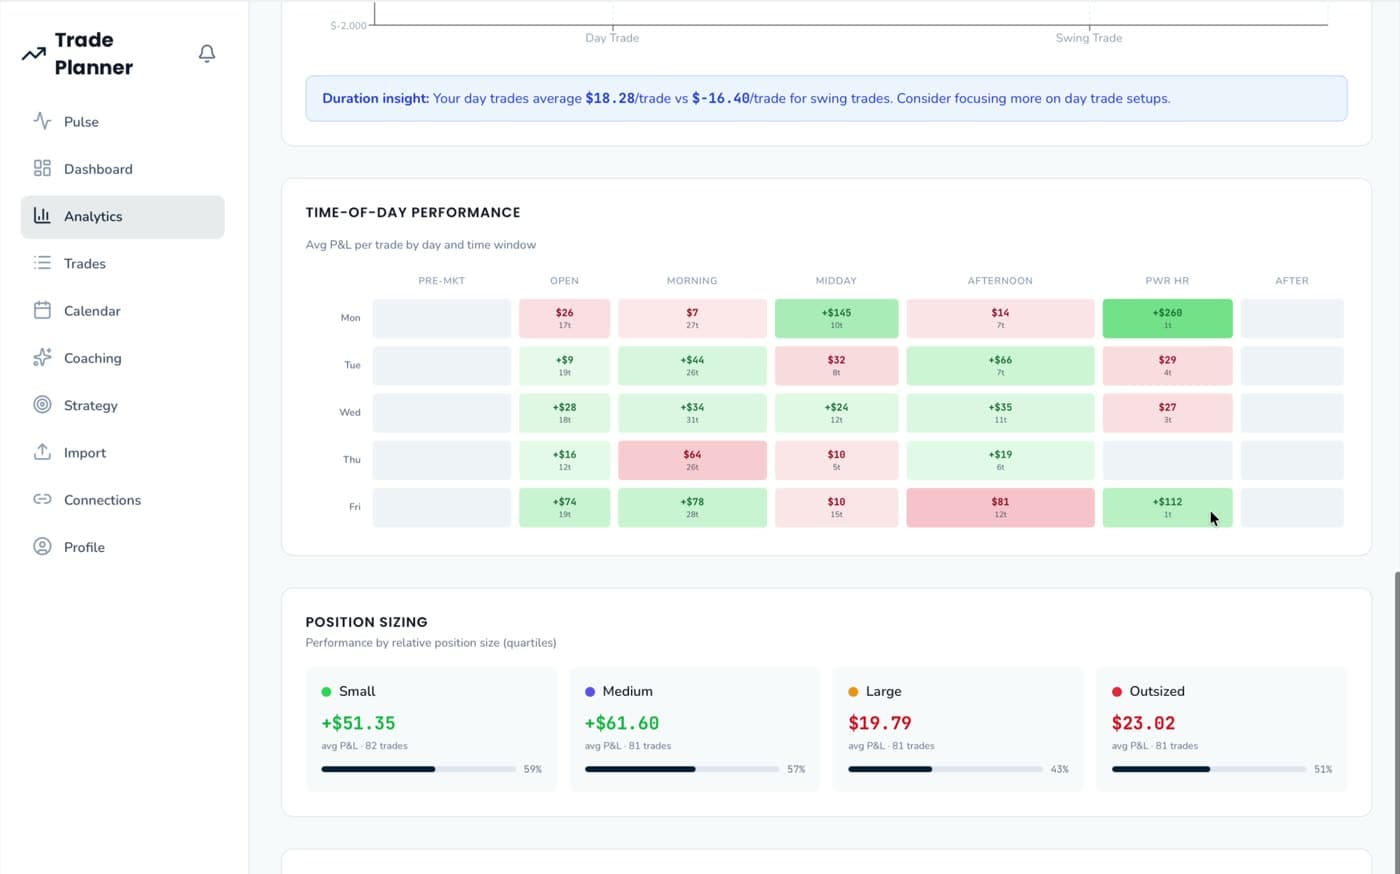This screenshot has height=874, width=1400.
Task: Click the PWR HR column header
Action: pyautogui.click(x=1167, y=281)
